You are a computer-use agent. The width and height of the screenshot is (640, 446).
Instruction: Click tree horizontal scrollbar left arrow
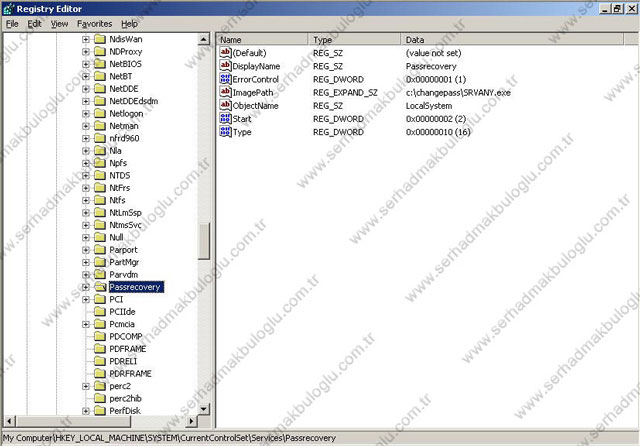(10, 420)
